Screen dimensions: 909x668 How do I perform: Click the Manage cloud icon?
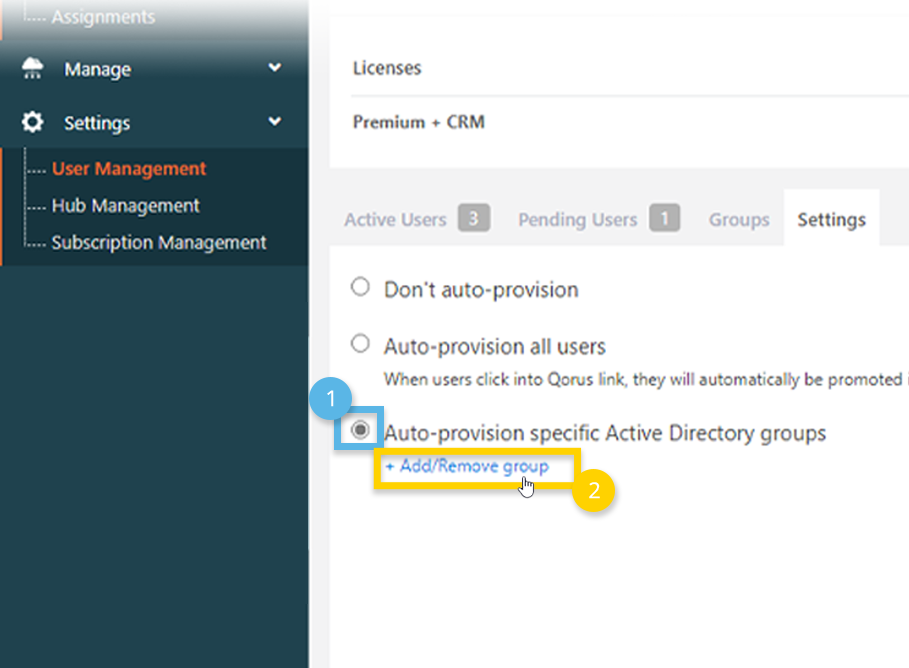pyautogui.click(x=32, y=68)
